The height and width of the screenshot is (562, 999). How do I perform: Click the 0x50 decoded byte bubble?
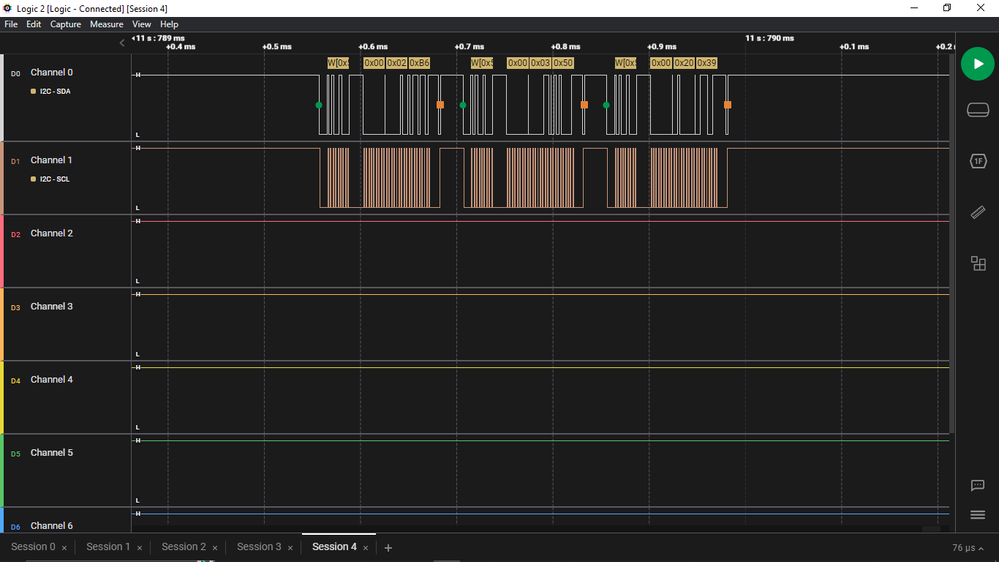coord(563,63)
